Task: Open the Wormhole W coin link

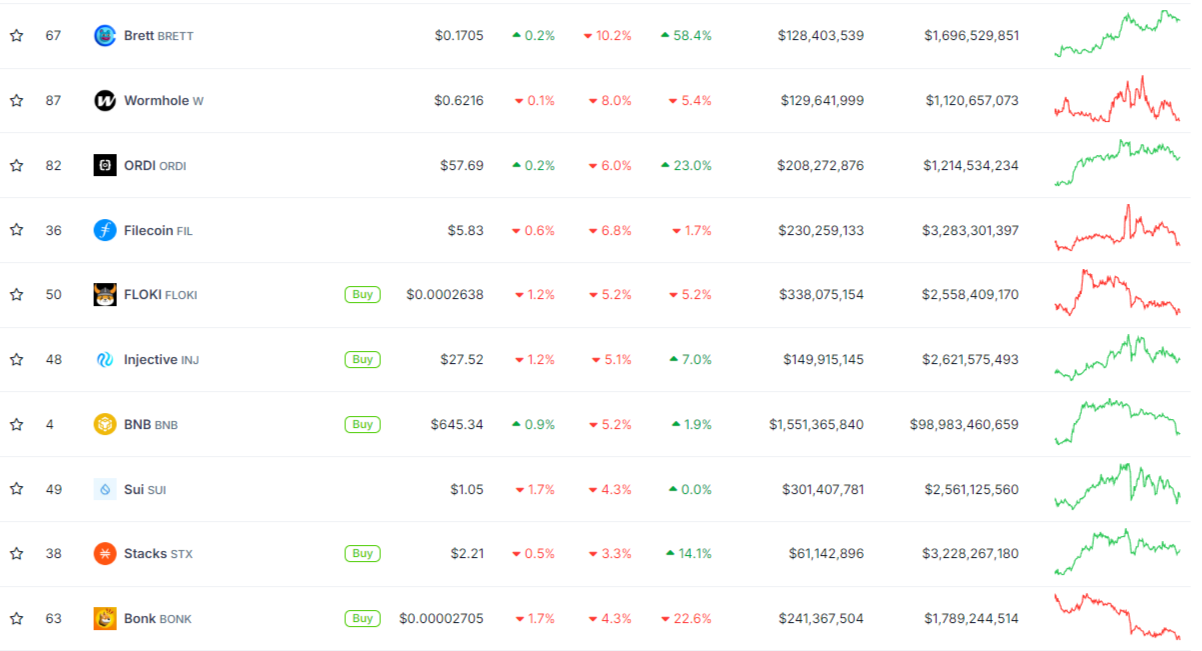Action: point(163,101)
